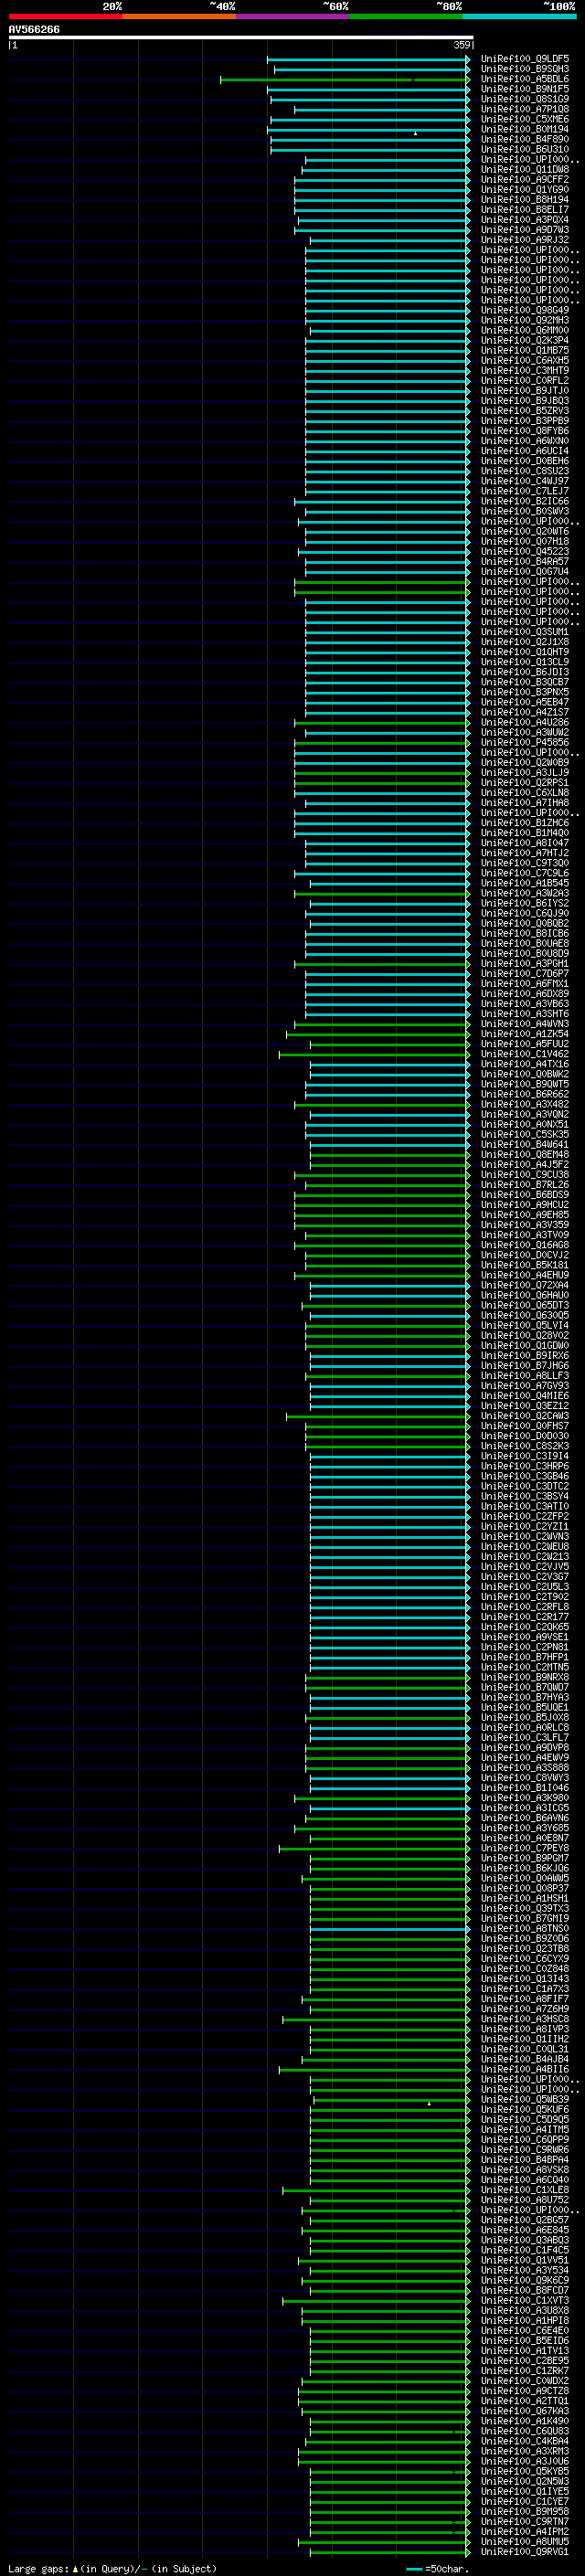Click the ~40% legend label
The height and width of the screenshot is (2576, 585).
[x=222, y=6]
